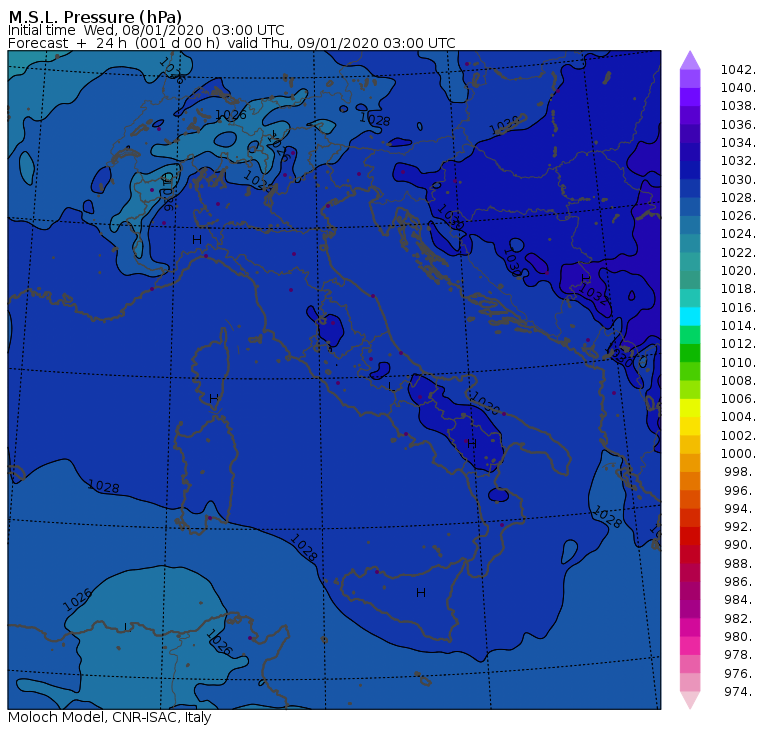
Task: Click the legend label '988.'
Action: (740, 563)
